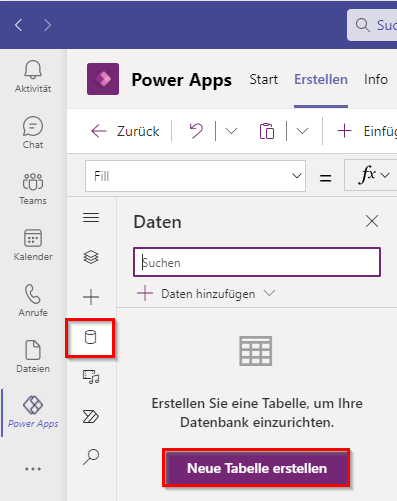Open the Fill property dropdown
This screenshot has width=397, height=501.
click(195, 176)
